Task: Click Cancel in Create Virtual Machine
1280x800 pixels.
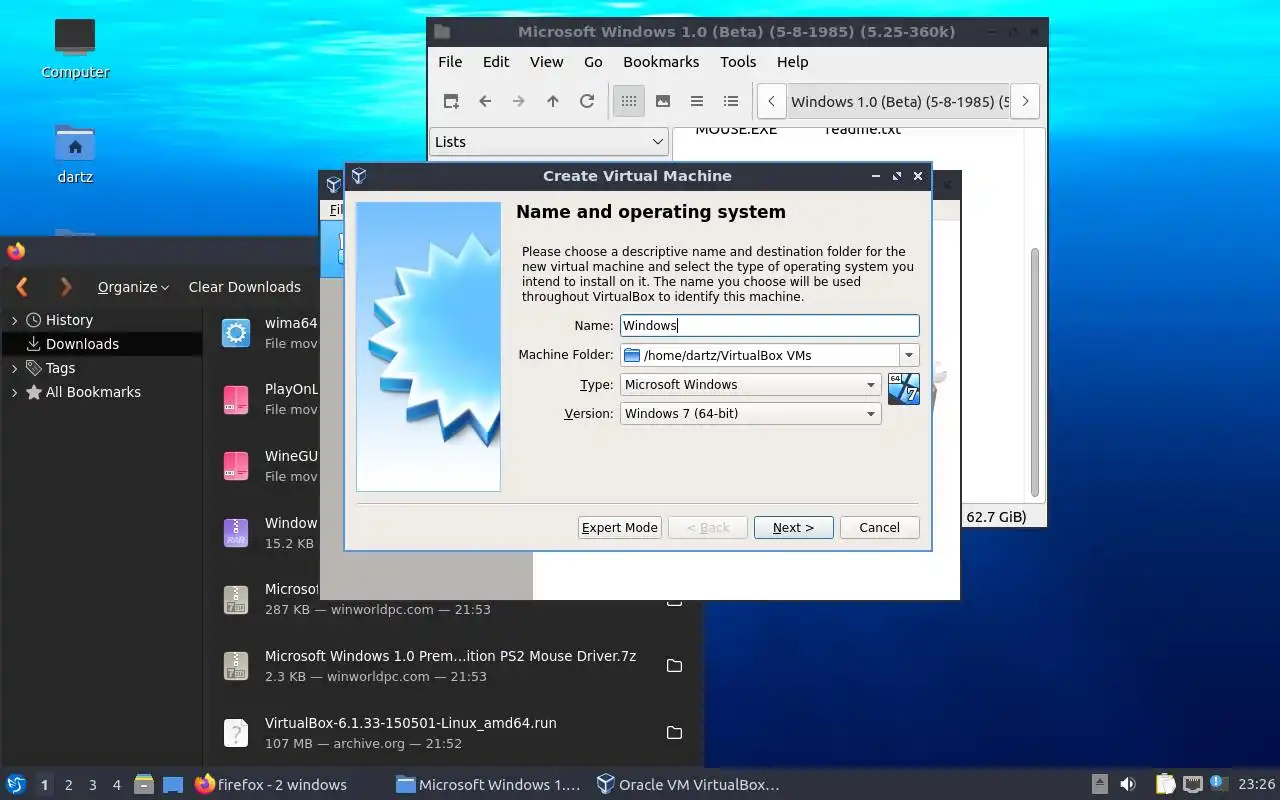Action: click(x=879, y=528)
